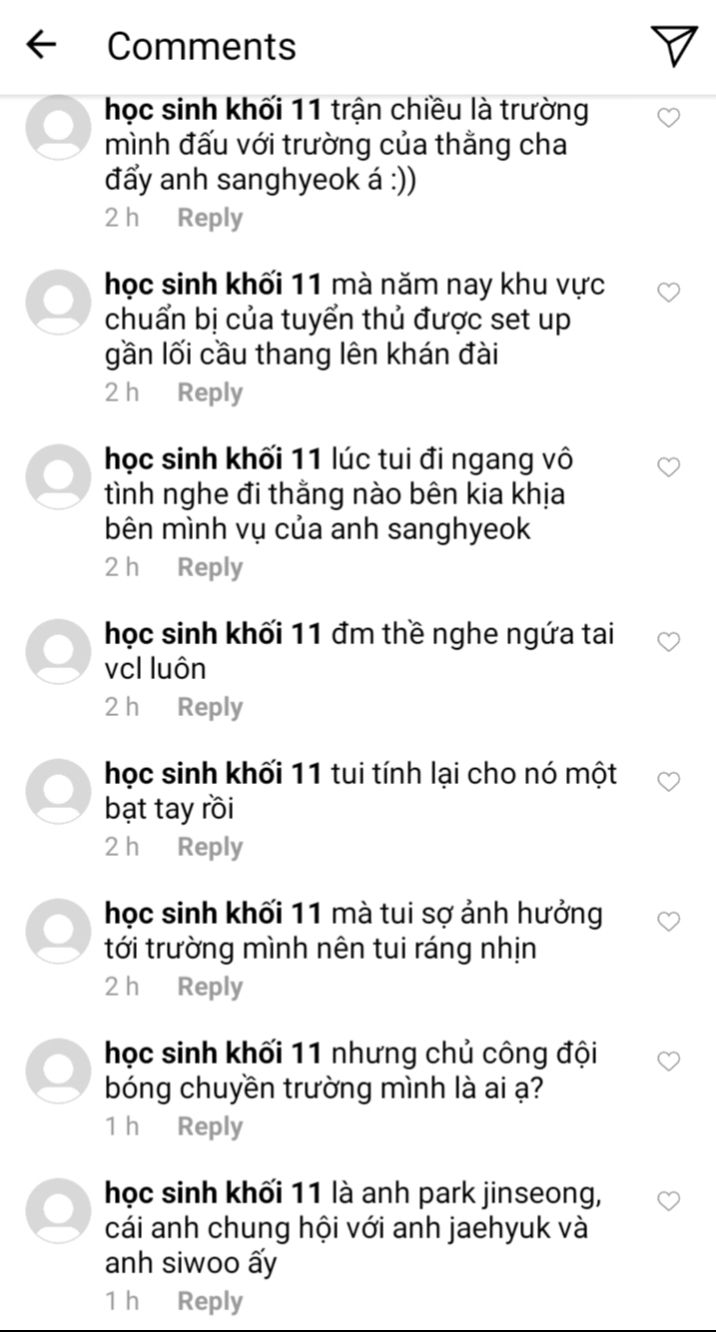This screenshot has width=716, height=1332.
Task: Tap heart on 'đm thề nghe ngứa tai' comment
Action: pyautogui.click(x=668, y=641)
